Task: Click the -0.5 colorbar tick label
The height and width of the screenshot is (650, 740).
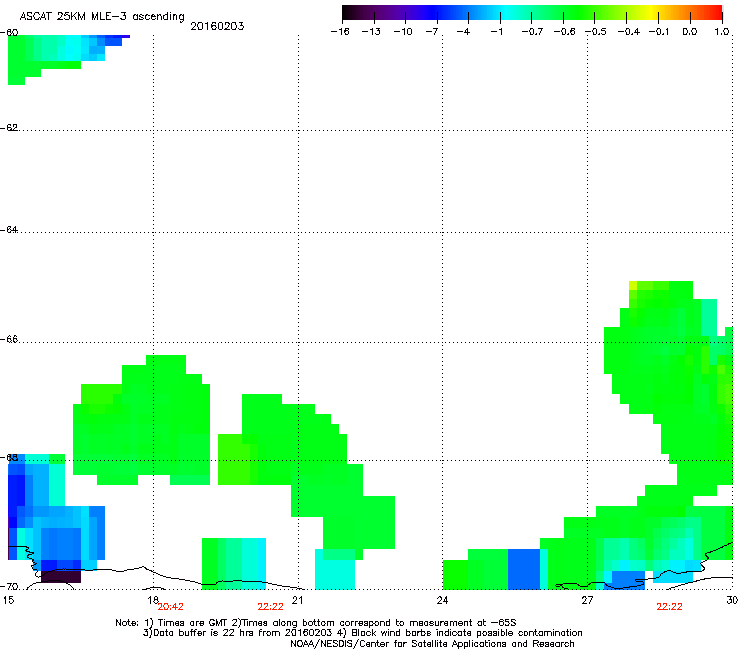Action: click(596, 32)
